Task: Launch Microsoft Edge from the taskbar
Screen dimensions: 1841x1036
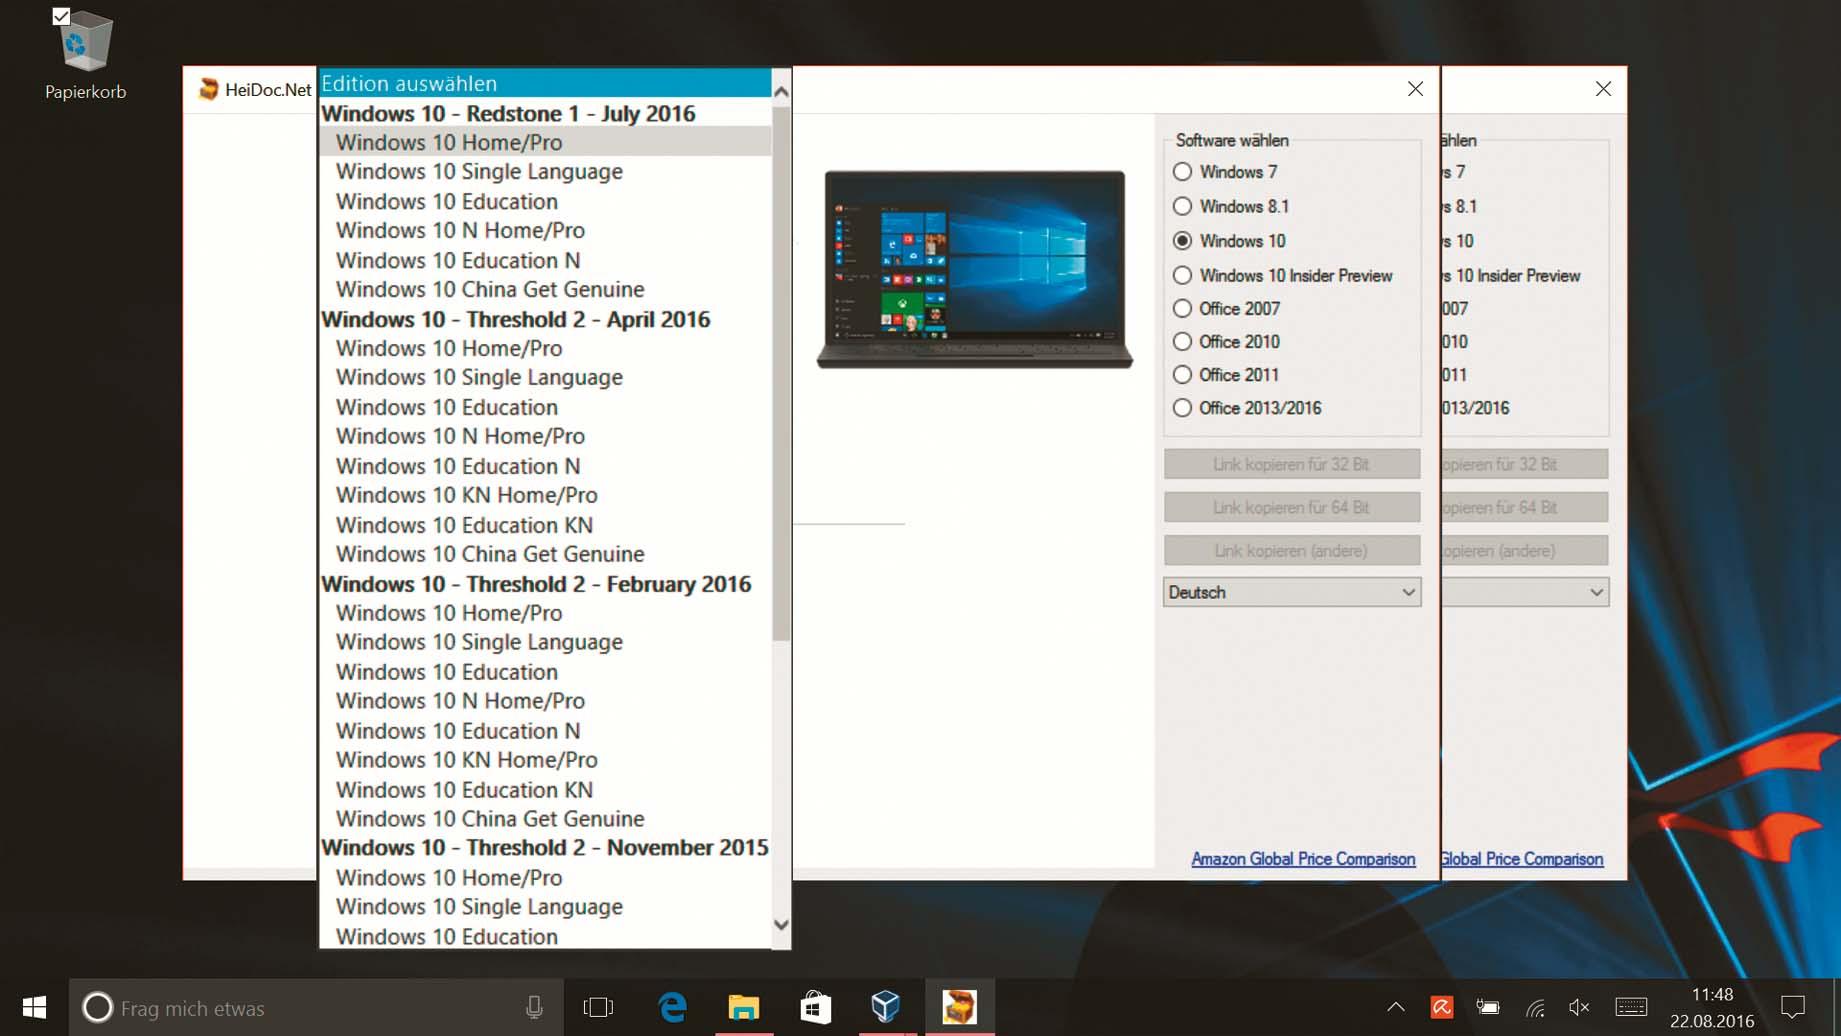Action: 672,1007
